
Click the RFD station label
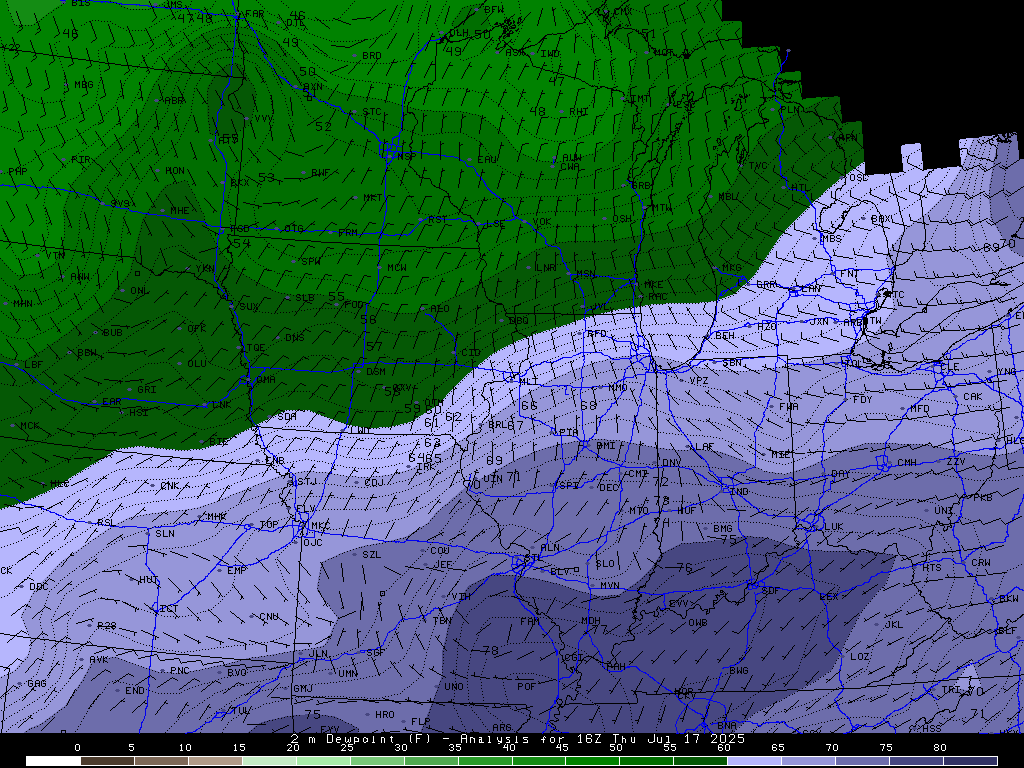(597, 334)
